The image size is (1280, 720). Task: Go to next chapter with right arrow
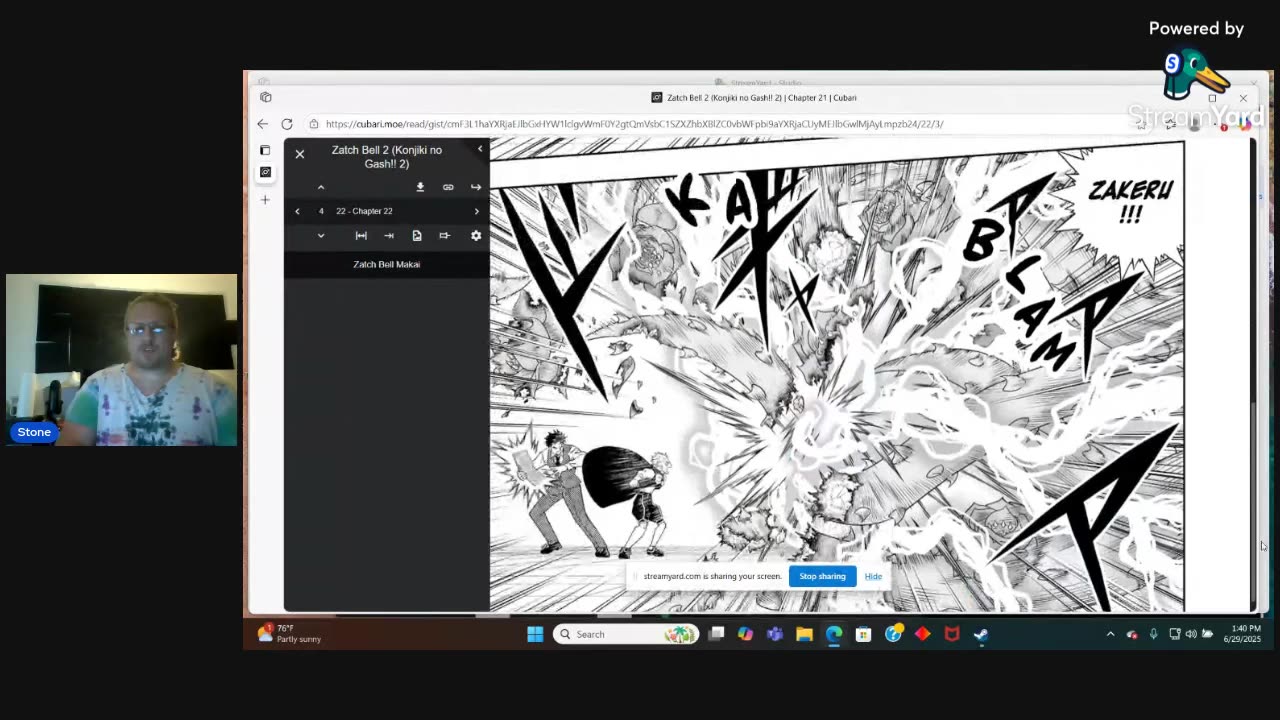tap(477, 211)
